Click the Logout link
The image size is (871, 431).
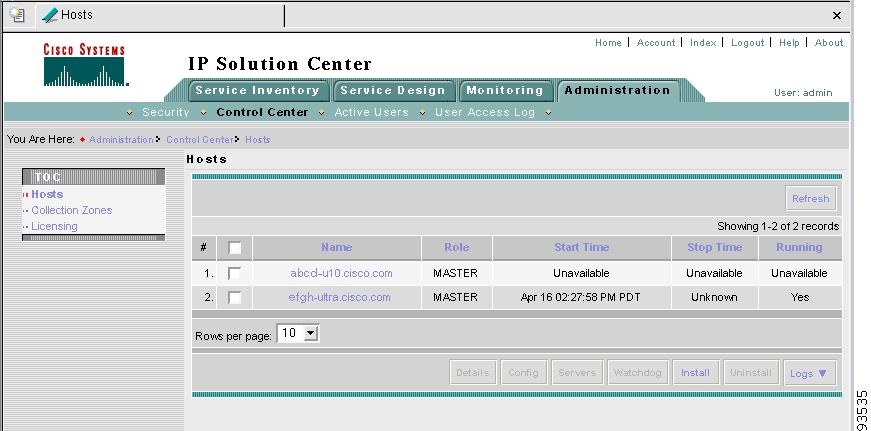[747, 43]
